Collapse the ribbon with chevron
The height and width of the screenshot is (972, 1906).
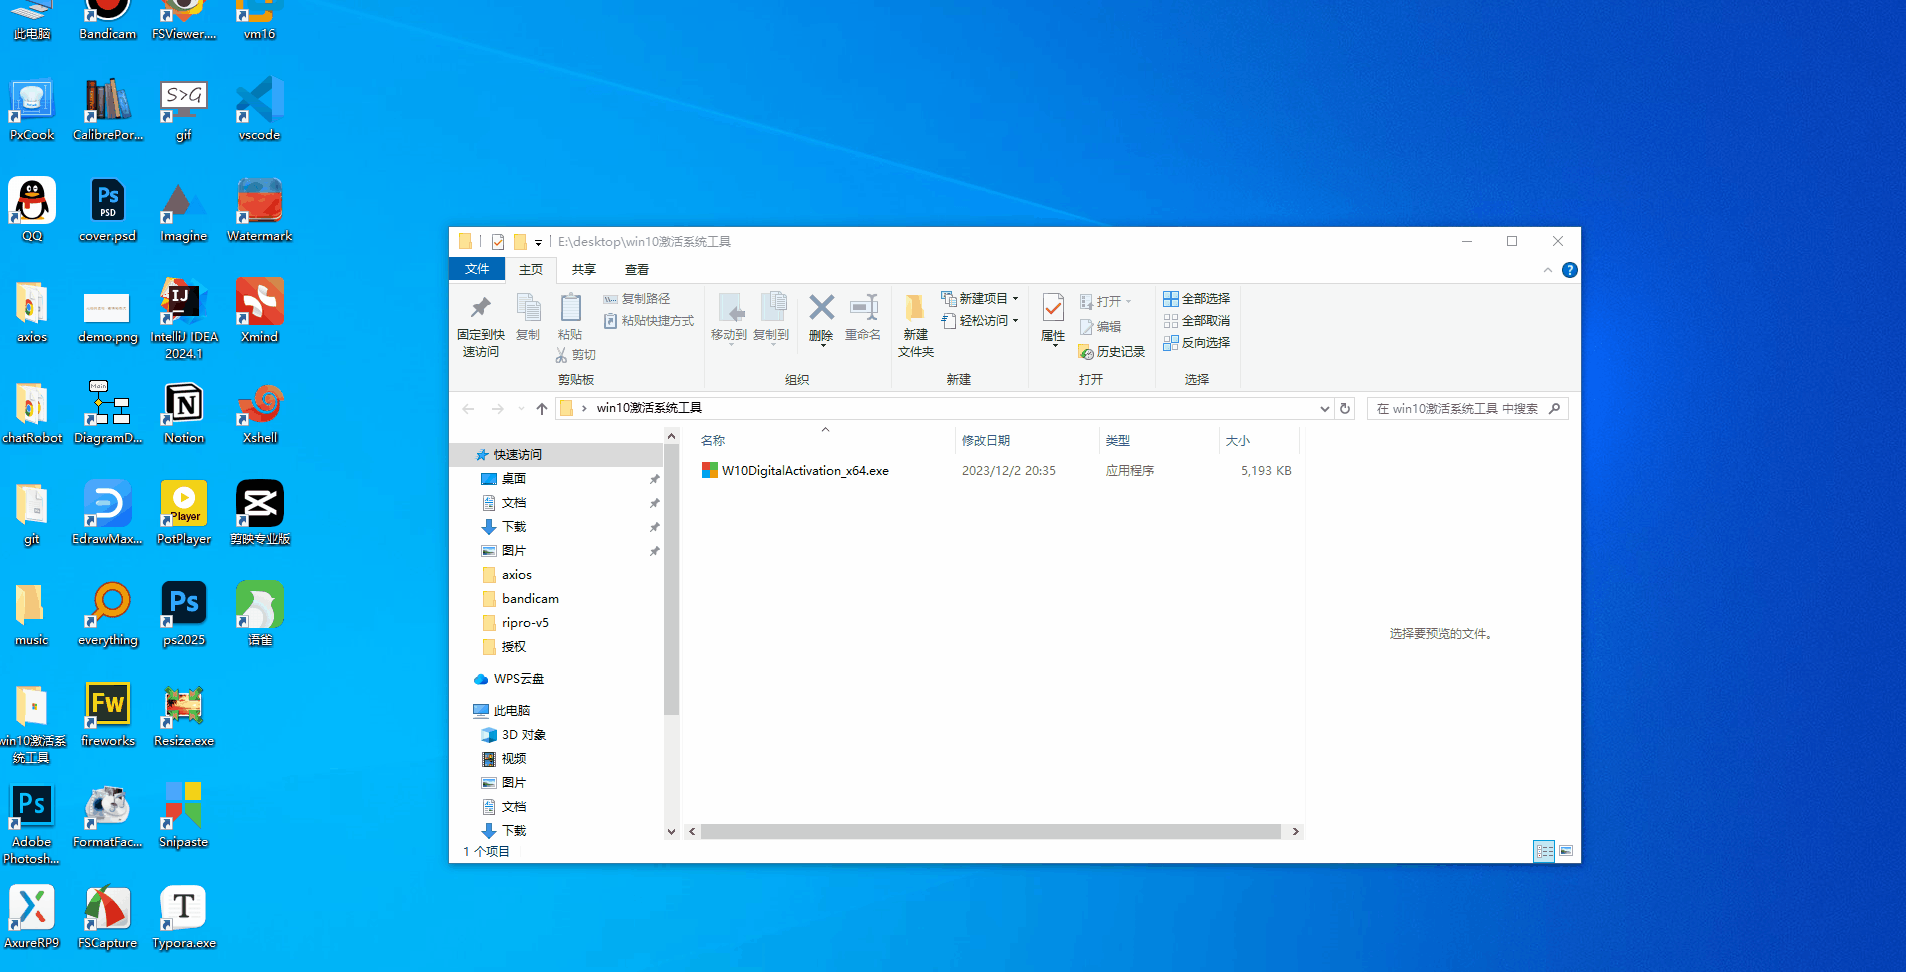tap(1548, 270)
